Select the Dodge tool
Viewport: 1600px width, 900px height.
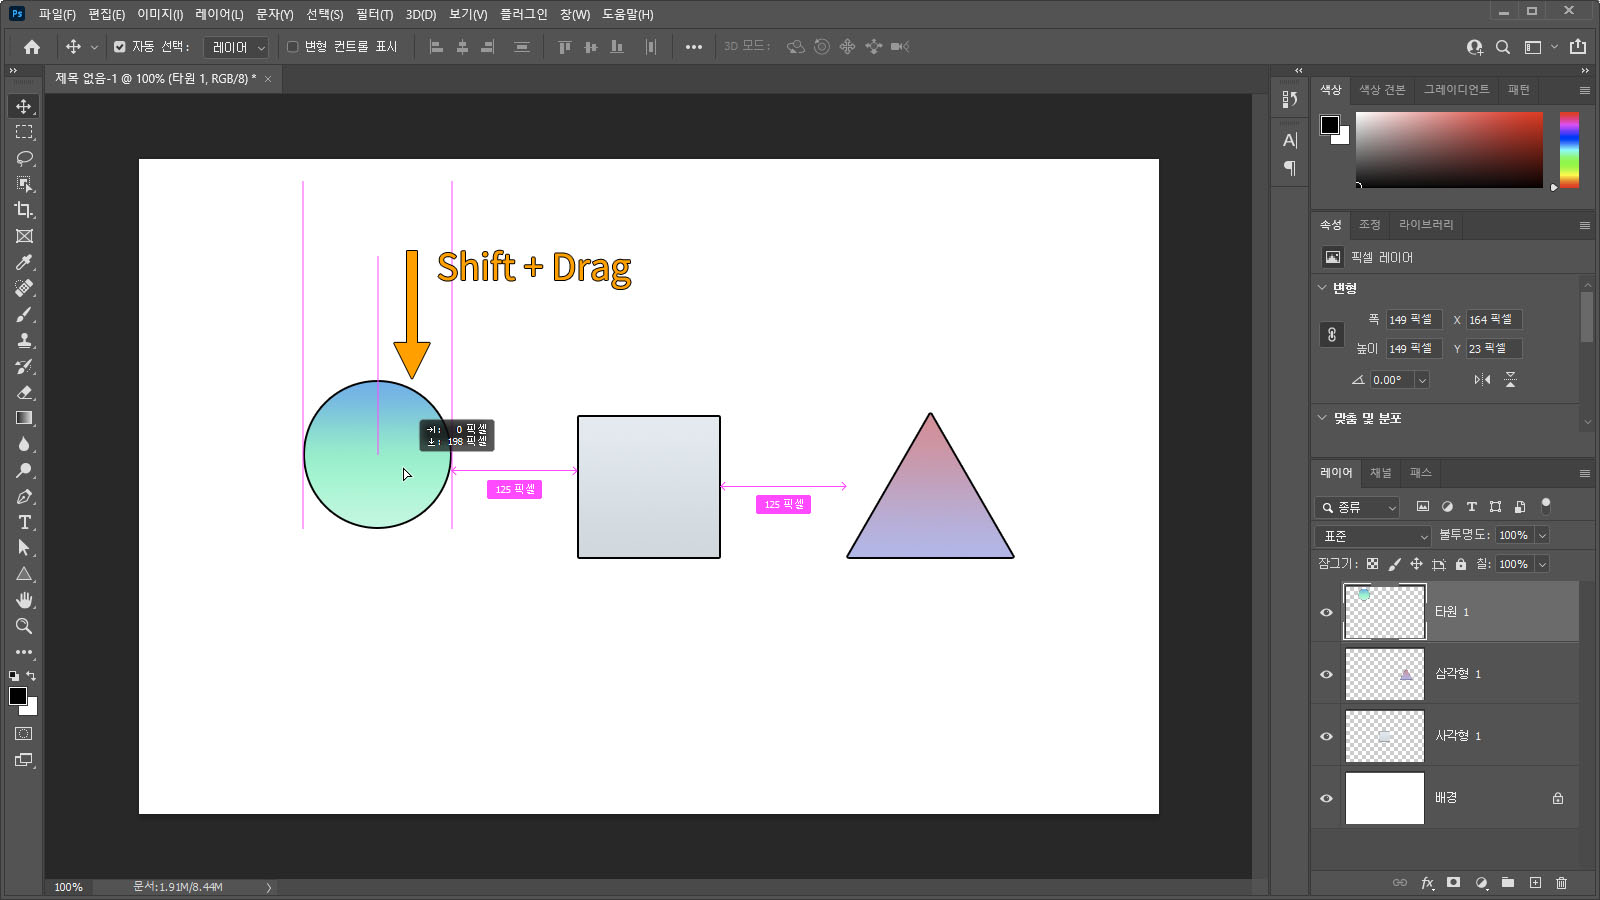pos(24,470)
